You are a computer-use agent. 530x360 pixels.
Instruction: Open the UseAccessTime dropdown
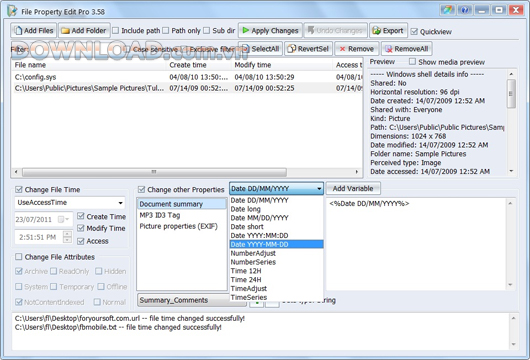click(70, 203)
